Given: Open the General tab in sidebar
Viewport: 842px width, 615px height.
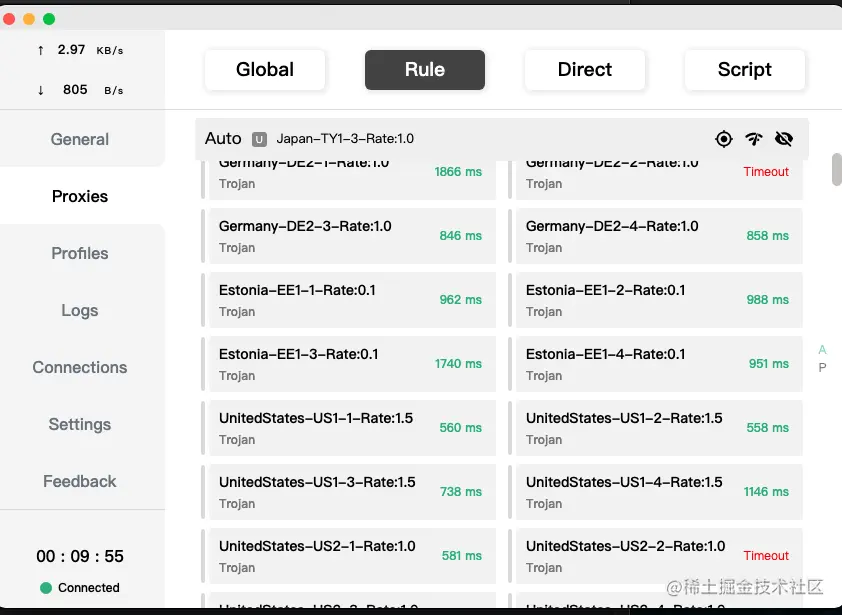Looking at the screenshot, I should 80,139.
